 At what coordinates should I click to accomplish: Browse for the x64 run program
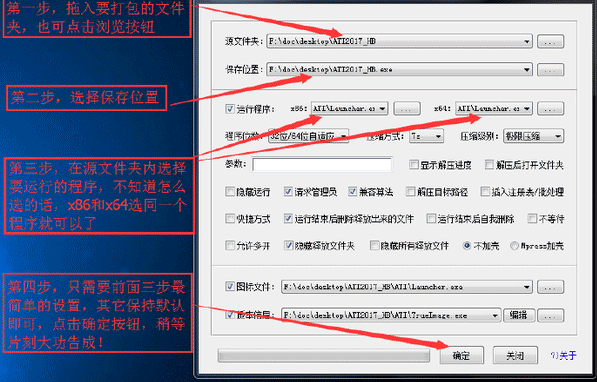550,109
